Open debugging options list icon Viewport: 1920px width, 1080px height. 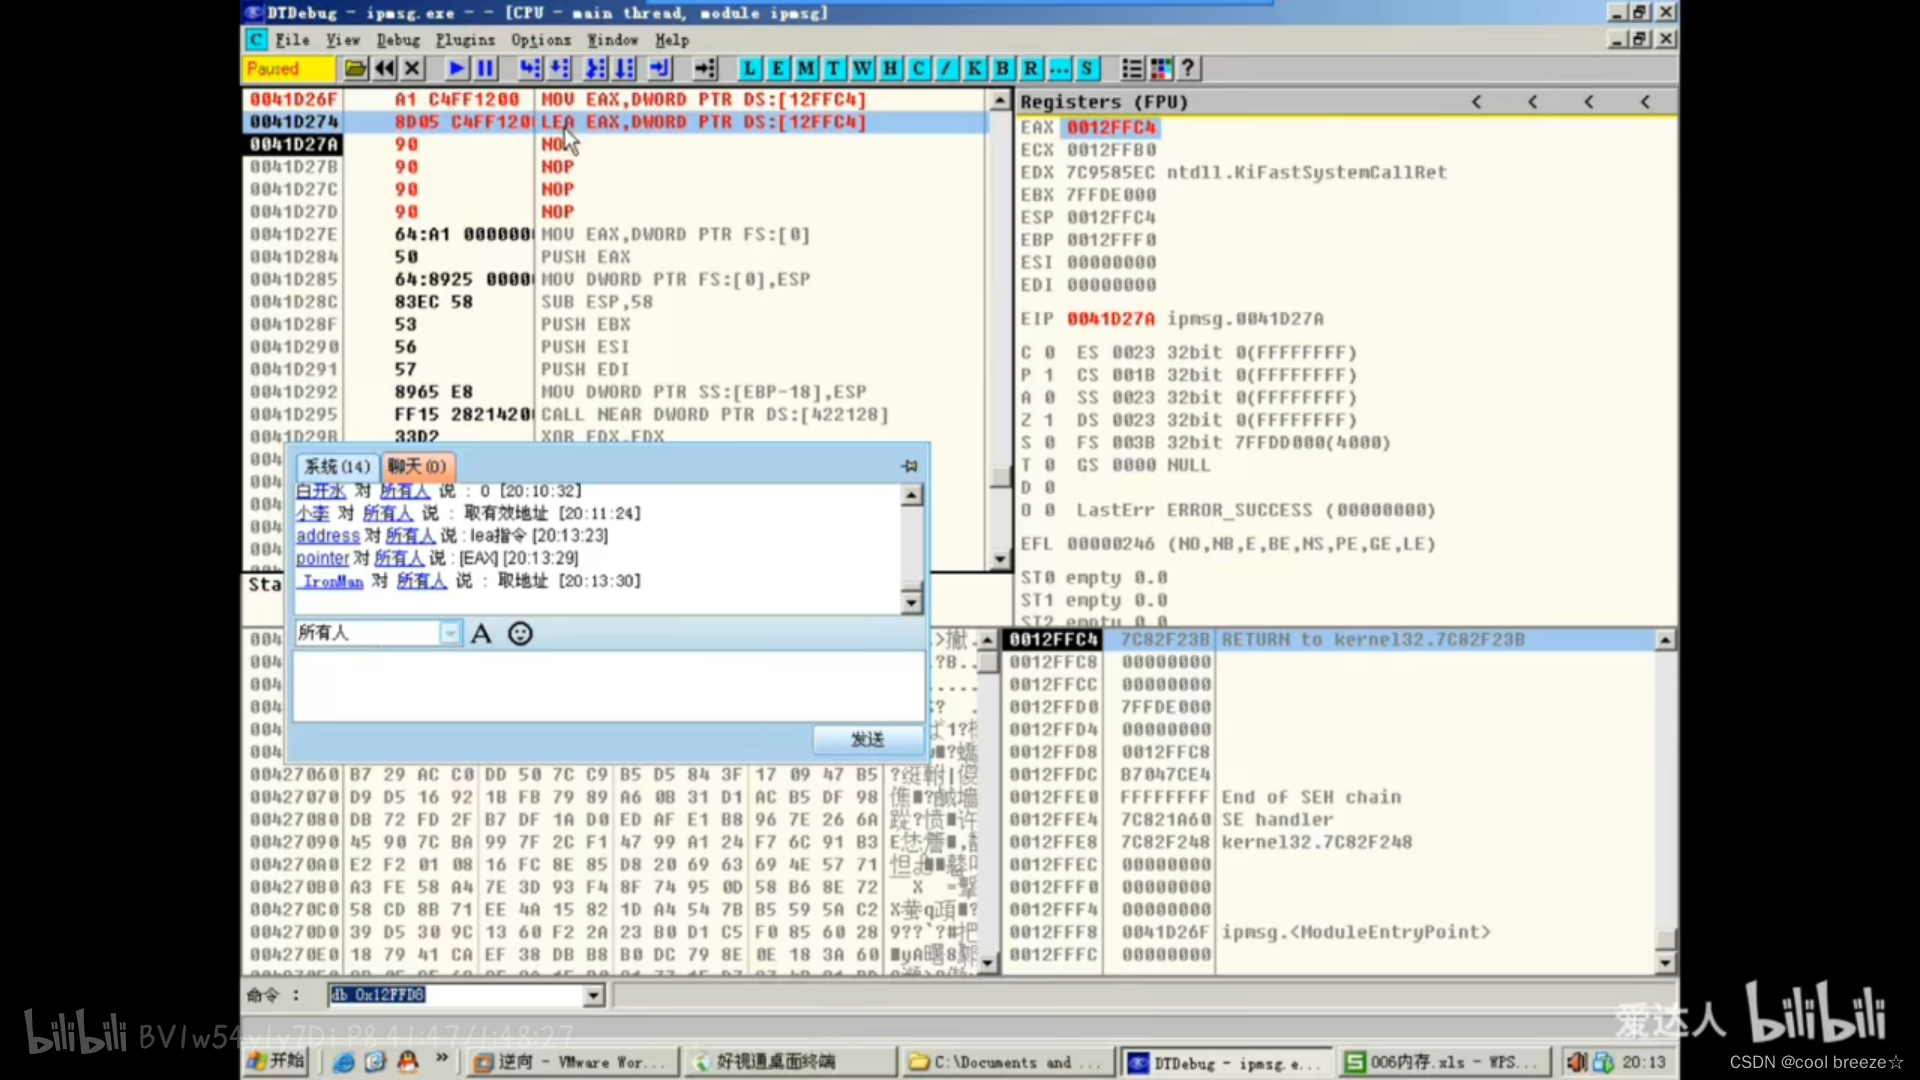click(x=1132, y=68)
